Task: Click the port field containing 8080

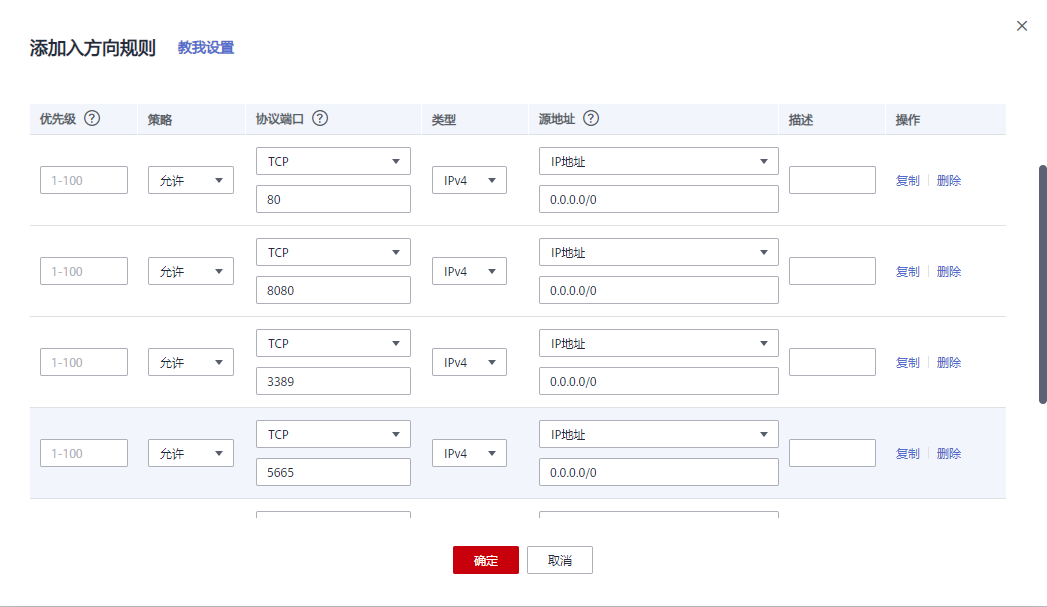Action: tap(333, 290)
